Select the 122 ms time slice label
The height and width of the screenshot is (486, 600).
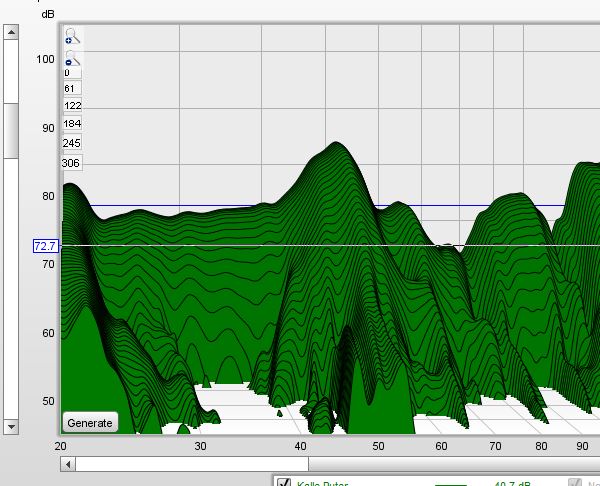tap(72, 105)
